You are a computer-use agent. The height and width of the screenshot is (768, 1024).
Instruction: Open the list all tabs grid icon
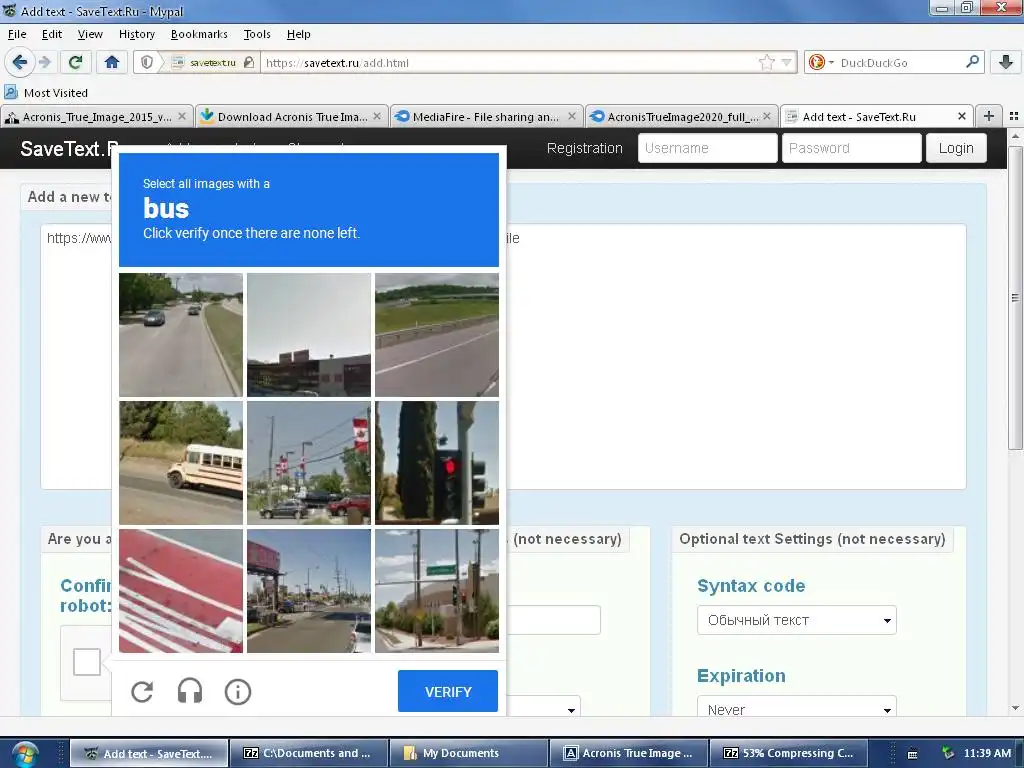(1014, 116)
